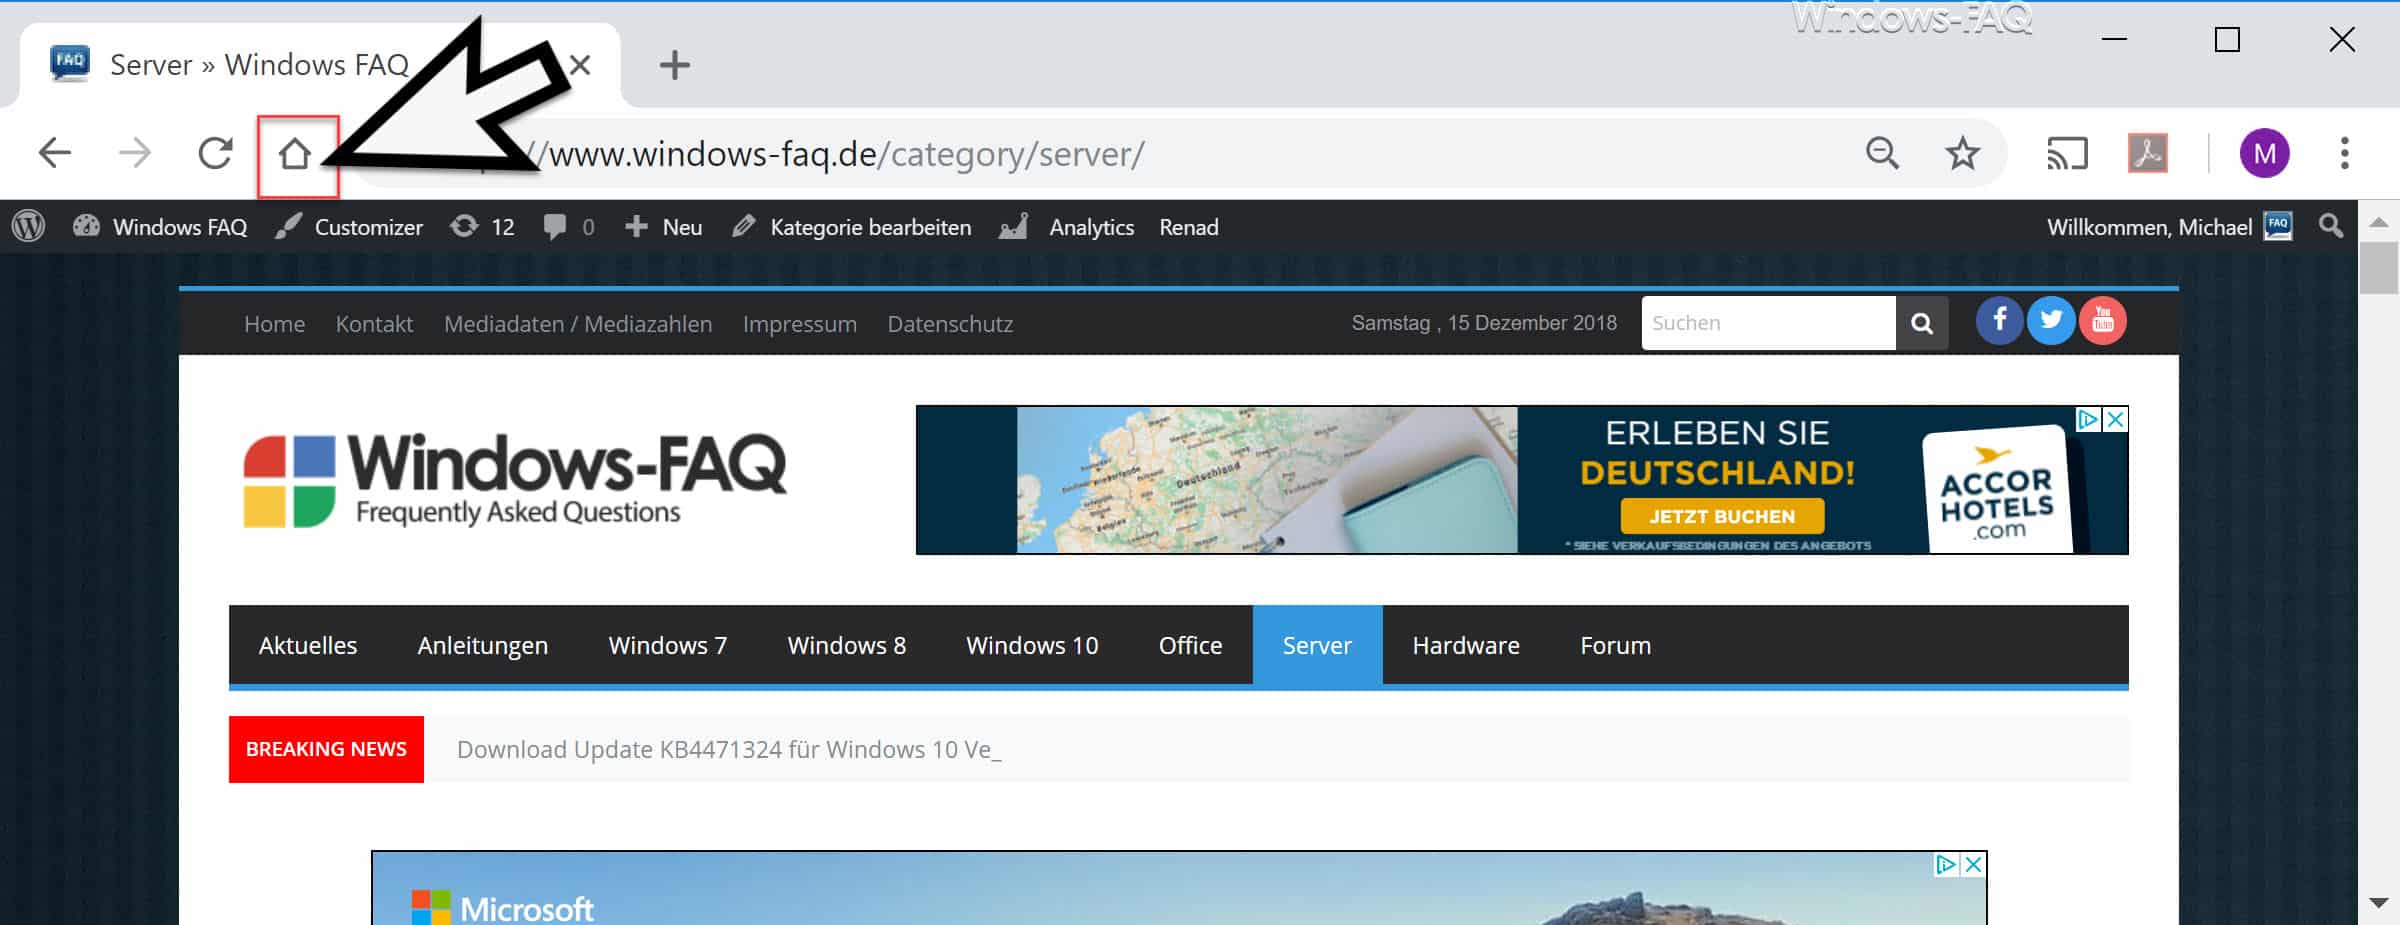Screen dimensions: 2400x925
Task: Open a new browser tab
Action: (x=675, y=65)
